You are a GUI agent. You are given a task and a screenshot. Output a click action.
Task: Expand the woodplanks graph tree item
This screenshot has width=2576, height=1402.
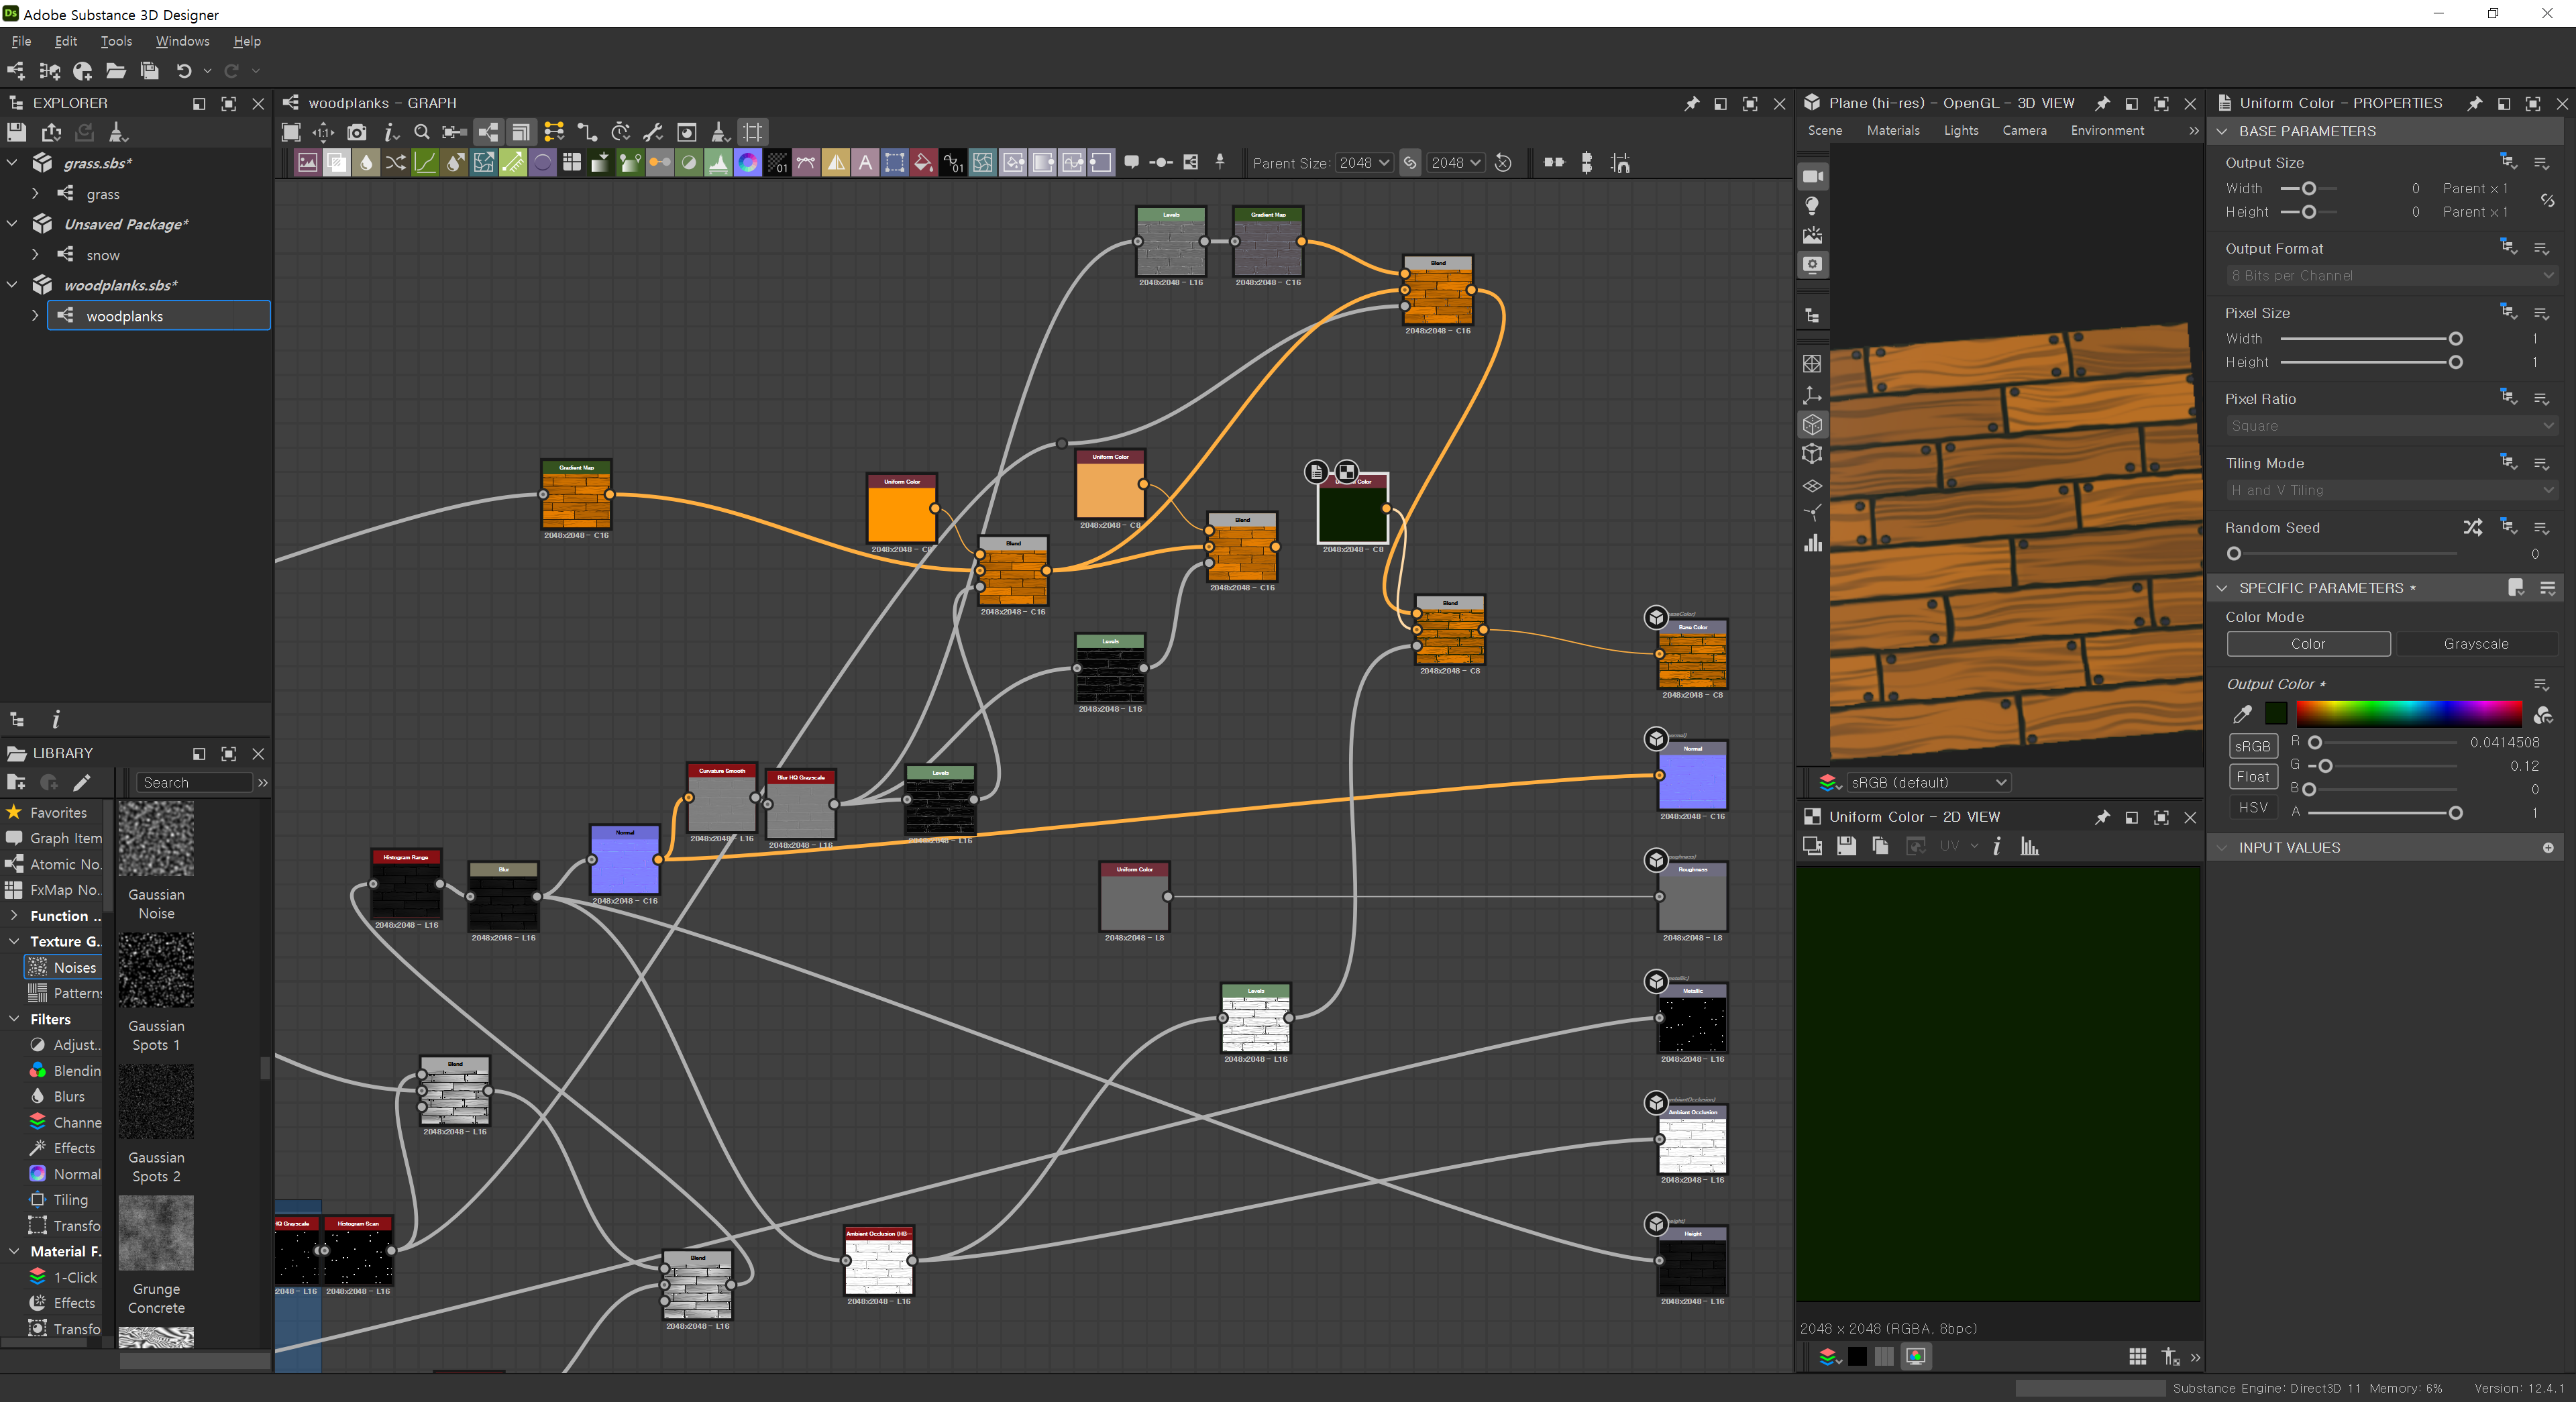pos(35,316)
